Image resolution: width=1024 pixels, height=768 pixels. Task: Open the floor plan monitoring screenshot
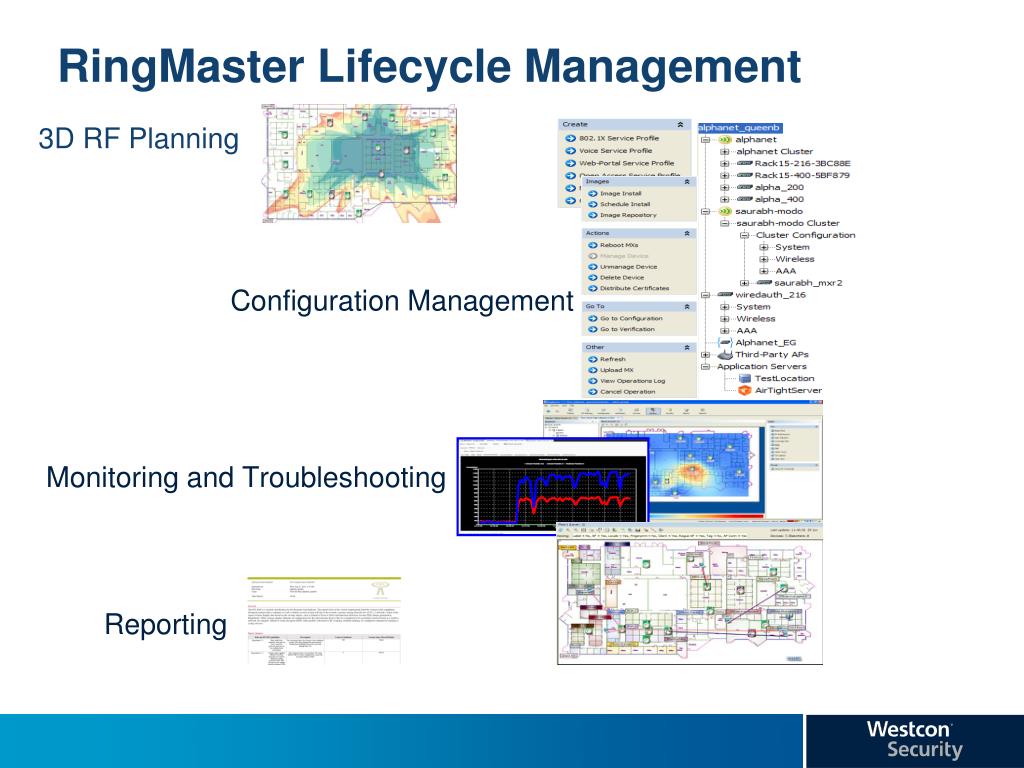690,593
